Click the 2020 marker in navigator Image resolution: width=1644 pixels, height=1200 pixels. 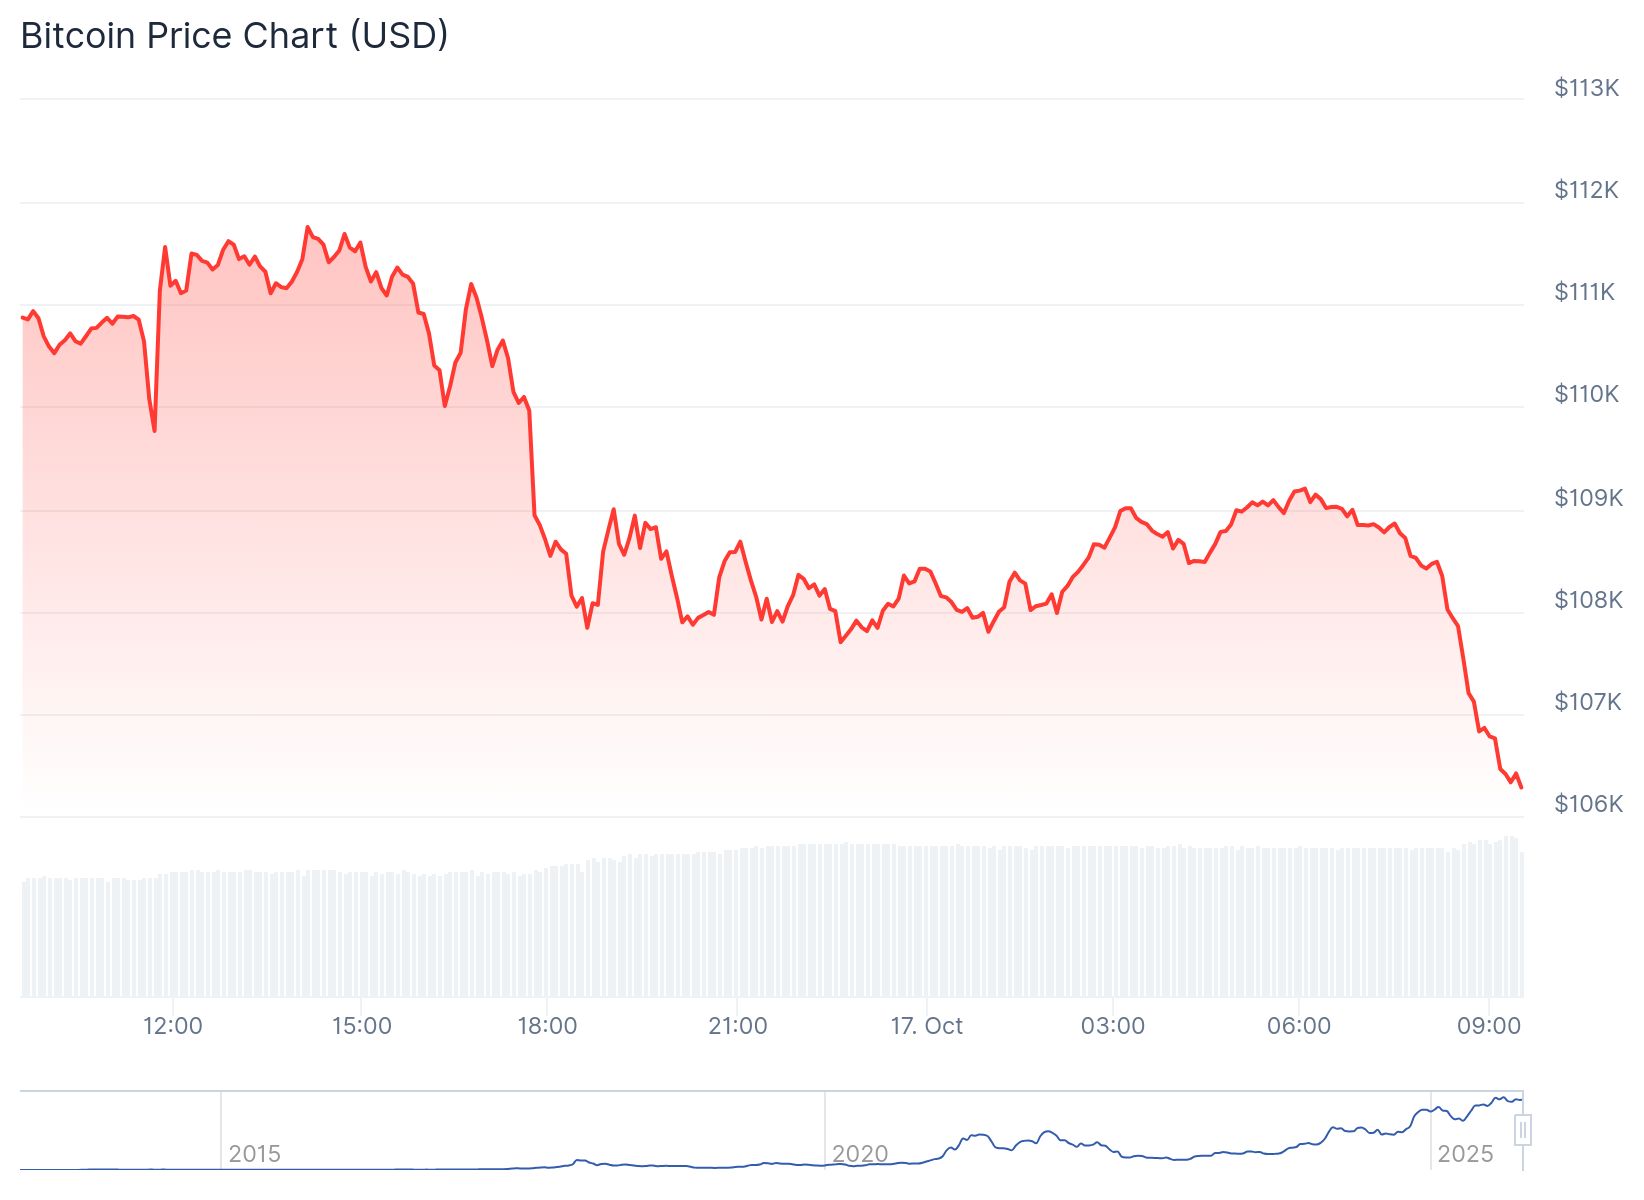pyautogui.click(x=859, y=1154)
